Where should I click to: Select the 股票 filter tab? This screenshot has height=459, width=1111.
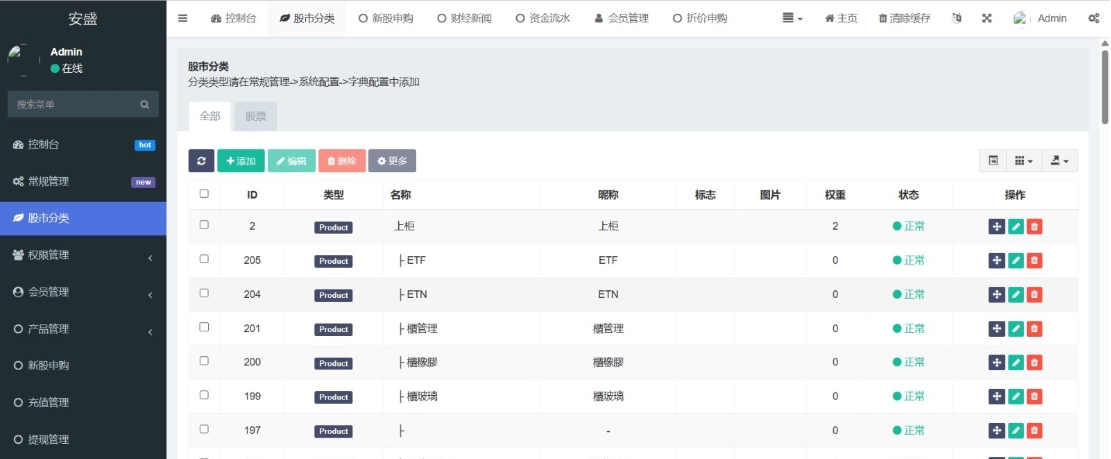(x=255, y=116)
